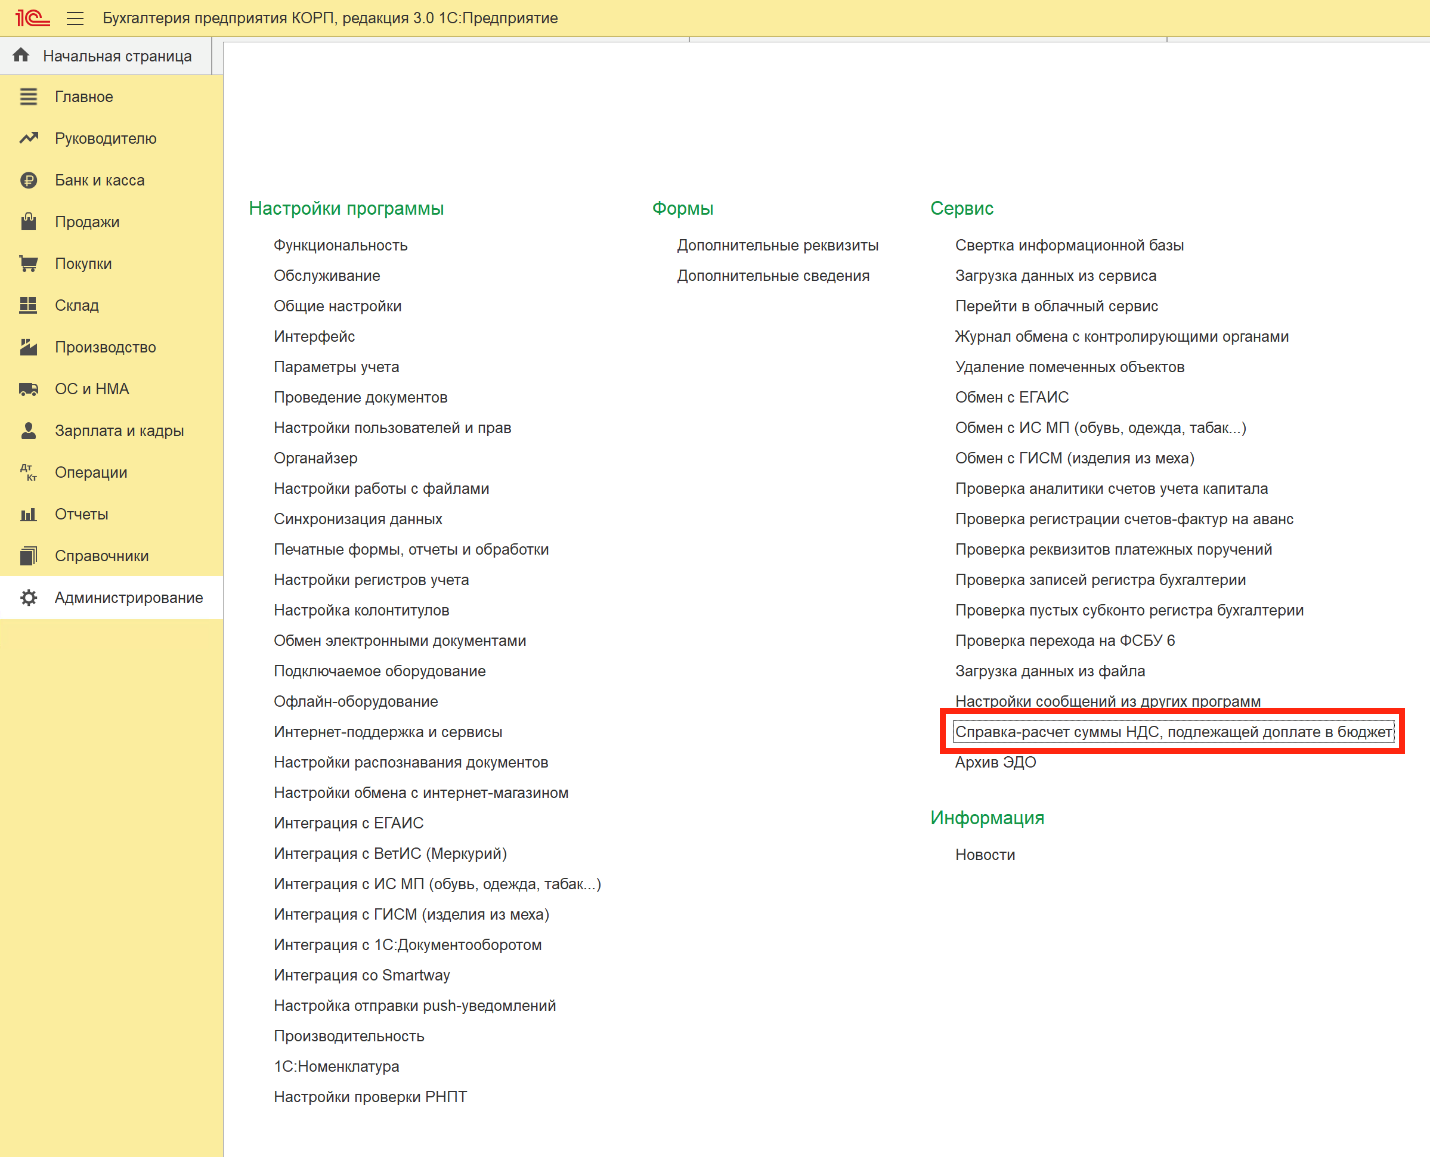
Task: Switch to the Начальная страница tab
Action: click(117, 56)
